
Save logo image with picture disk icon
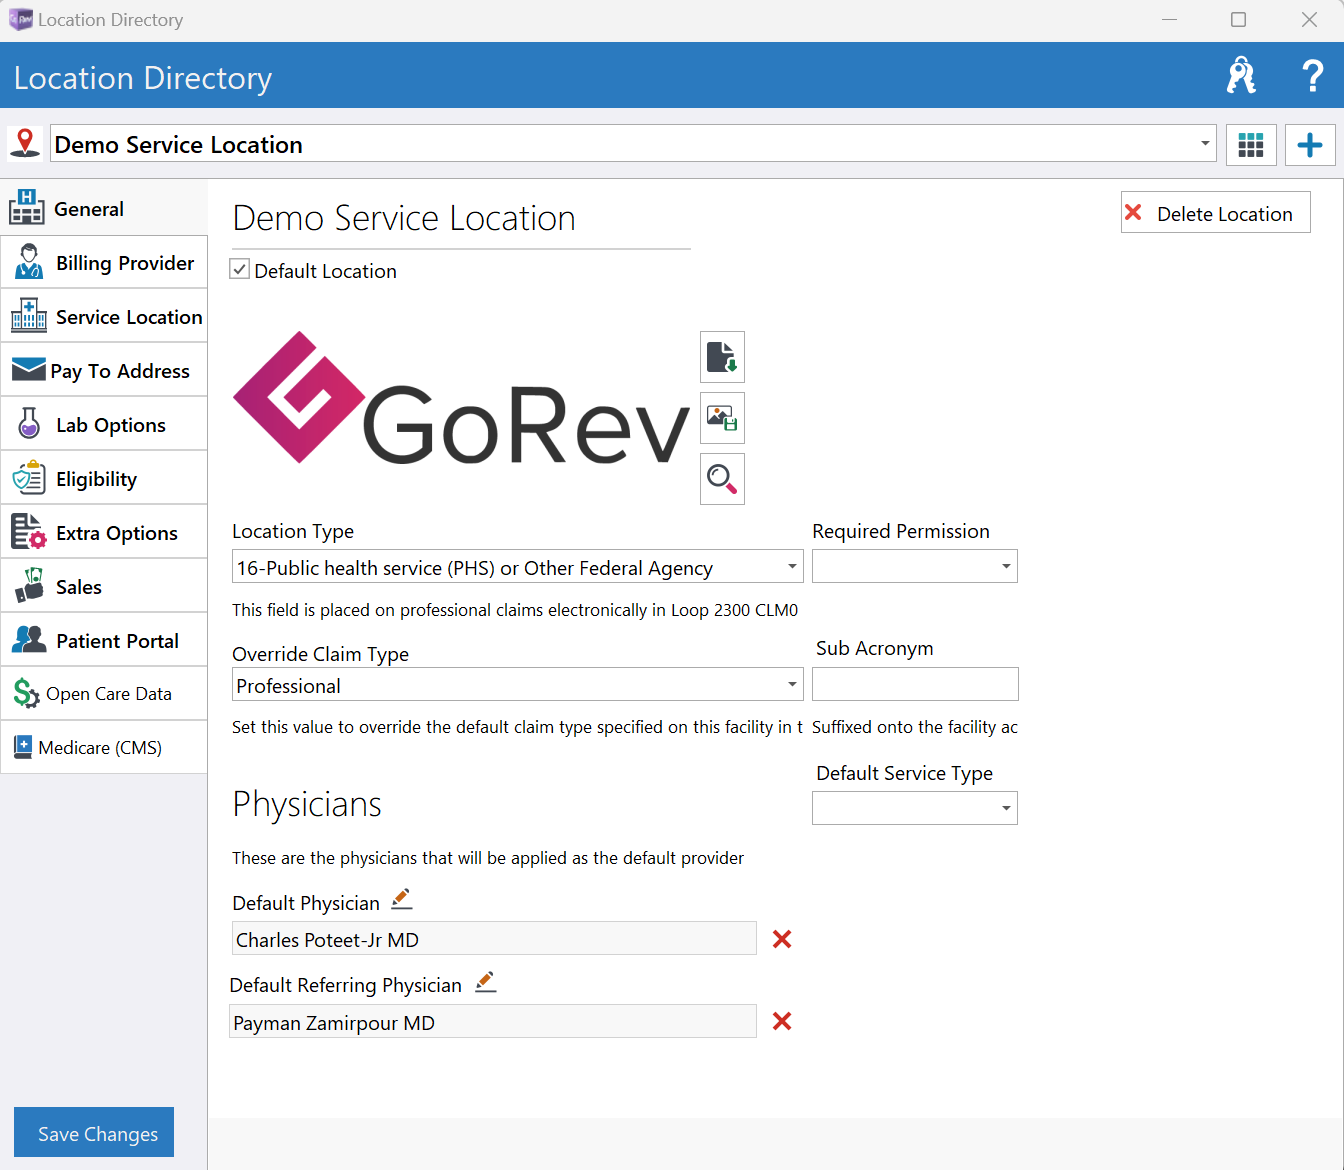[x=722, y=418]
